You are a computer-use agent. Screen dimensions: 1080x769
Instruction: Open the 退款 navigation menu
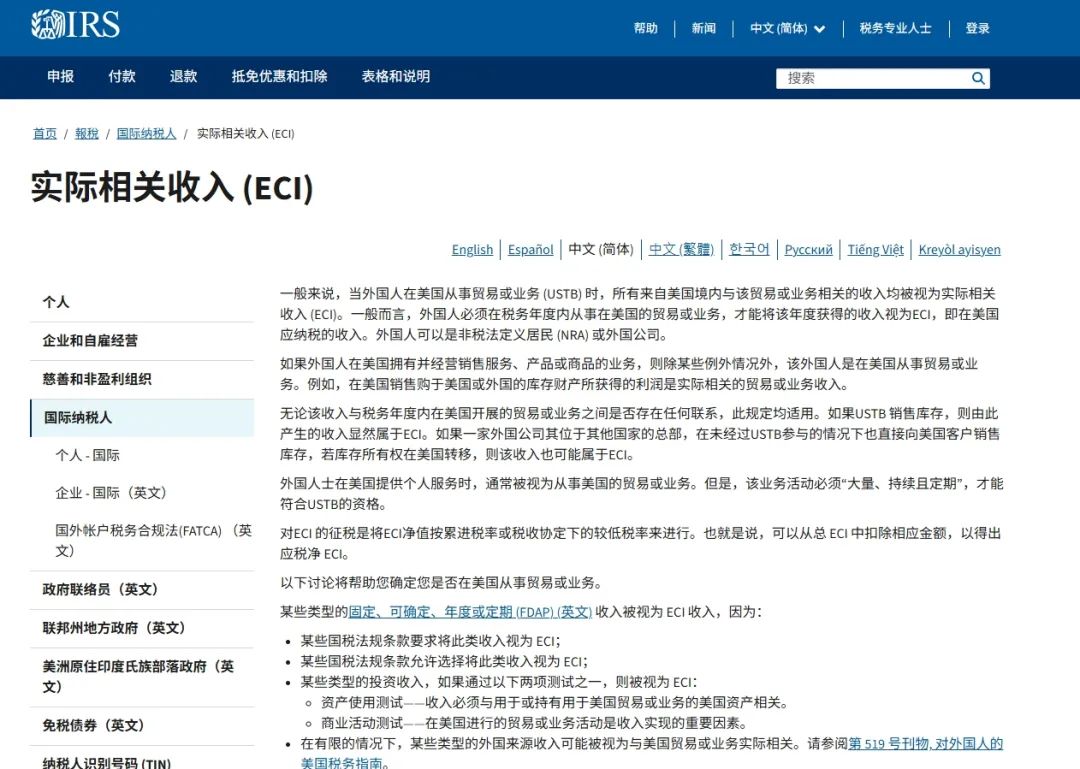point(183,76)
